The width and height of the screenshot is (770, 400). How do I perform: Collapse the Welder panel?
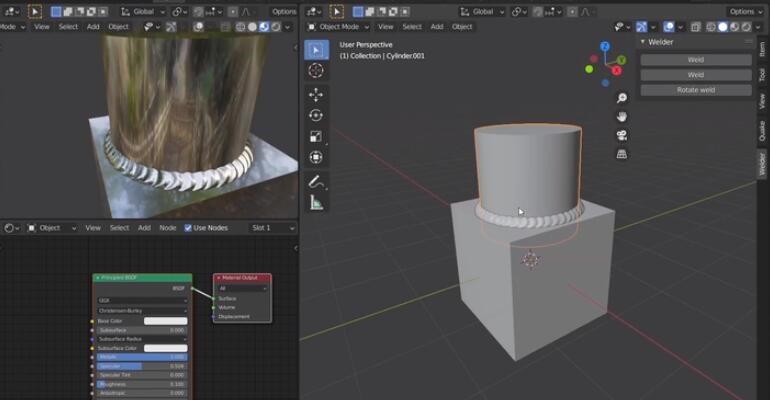642,42
